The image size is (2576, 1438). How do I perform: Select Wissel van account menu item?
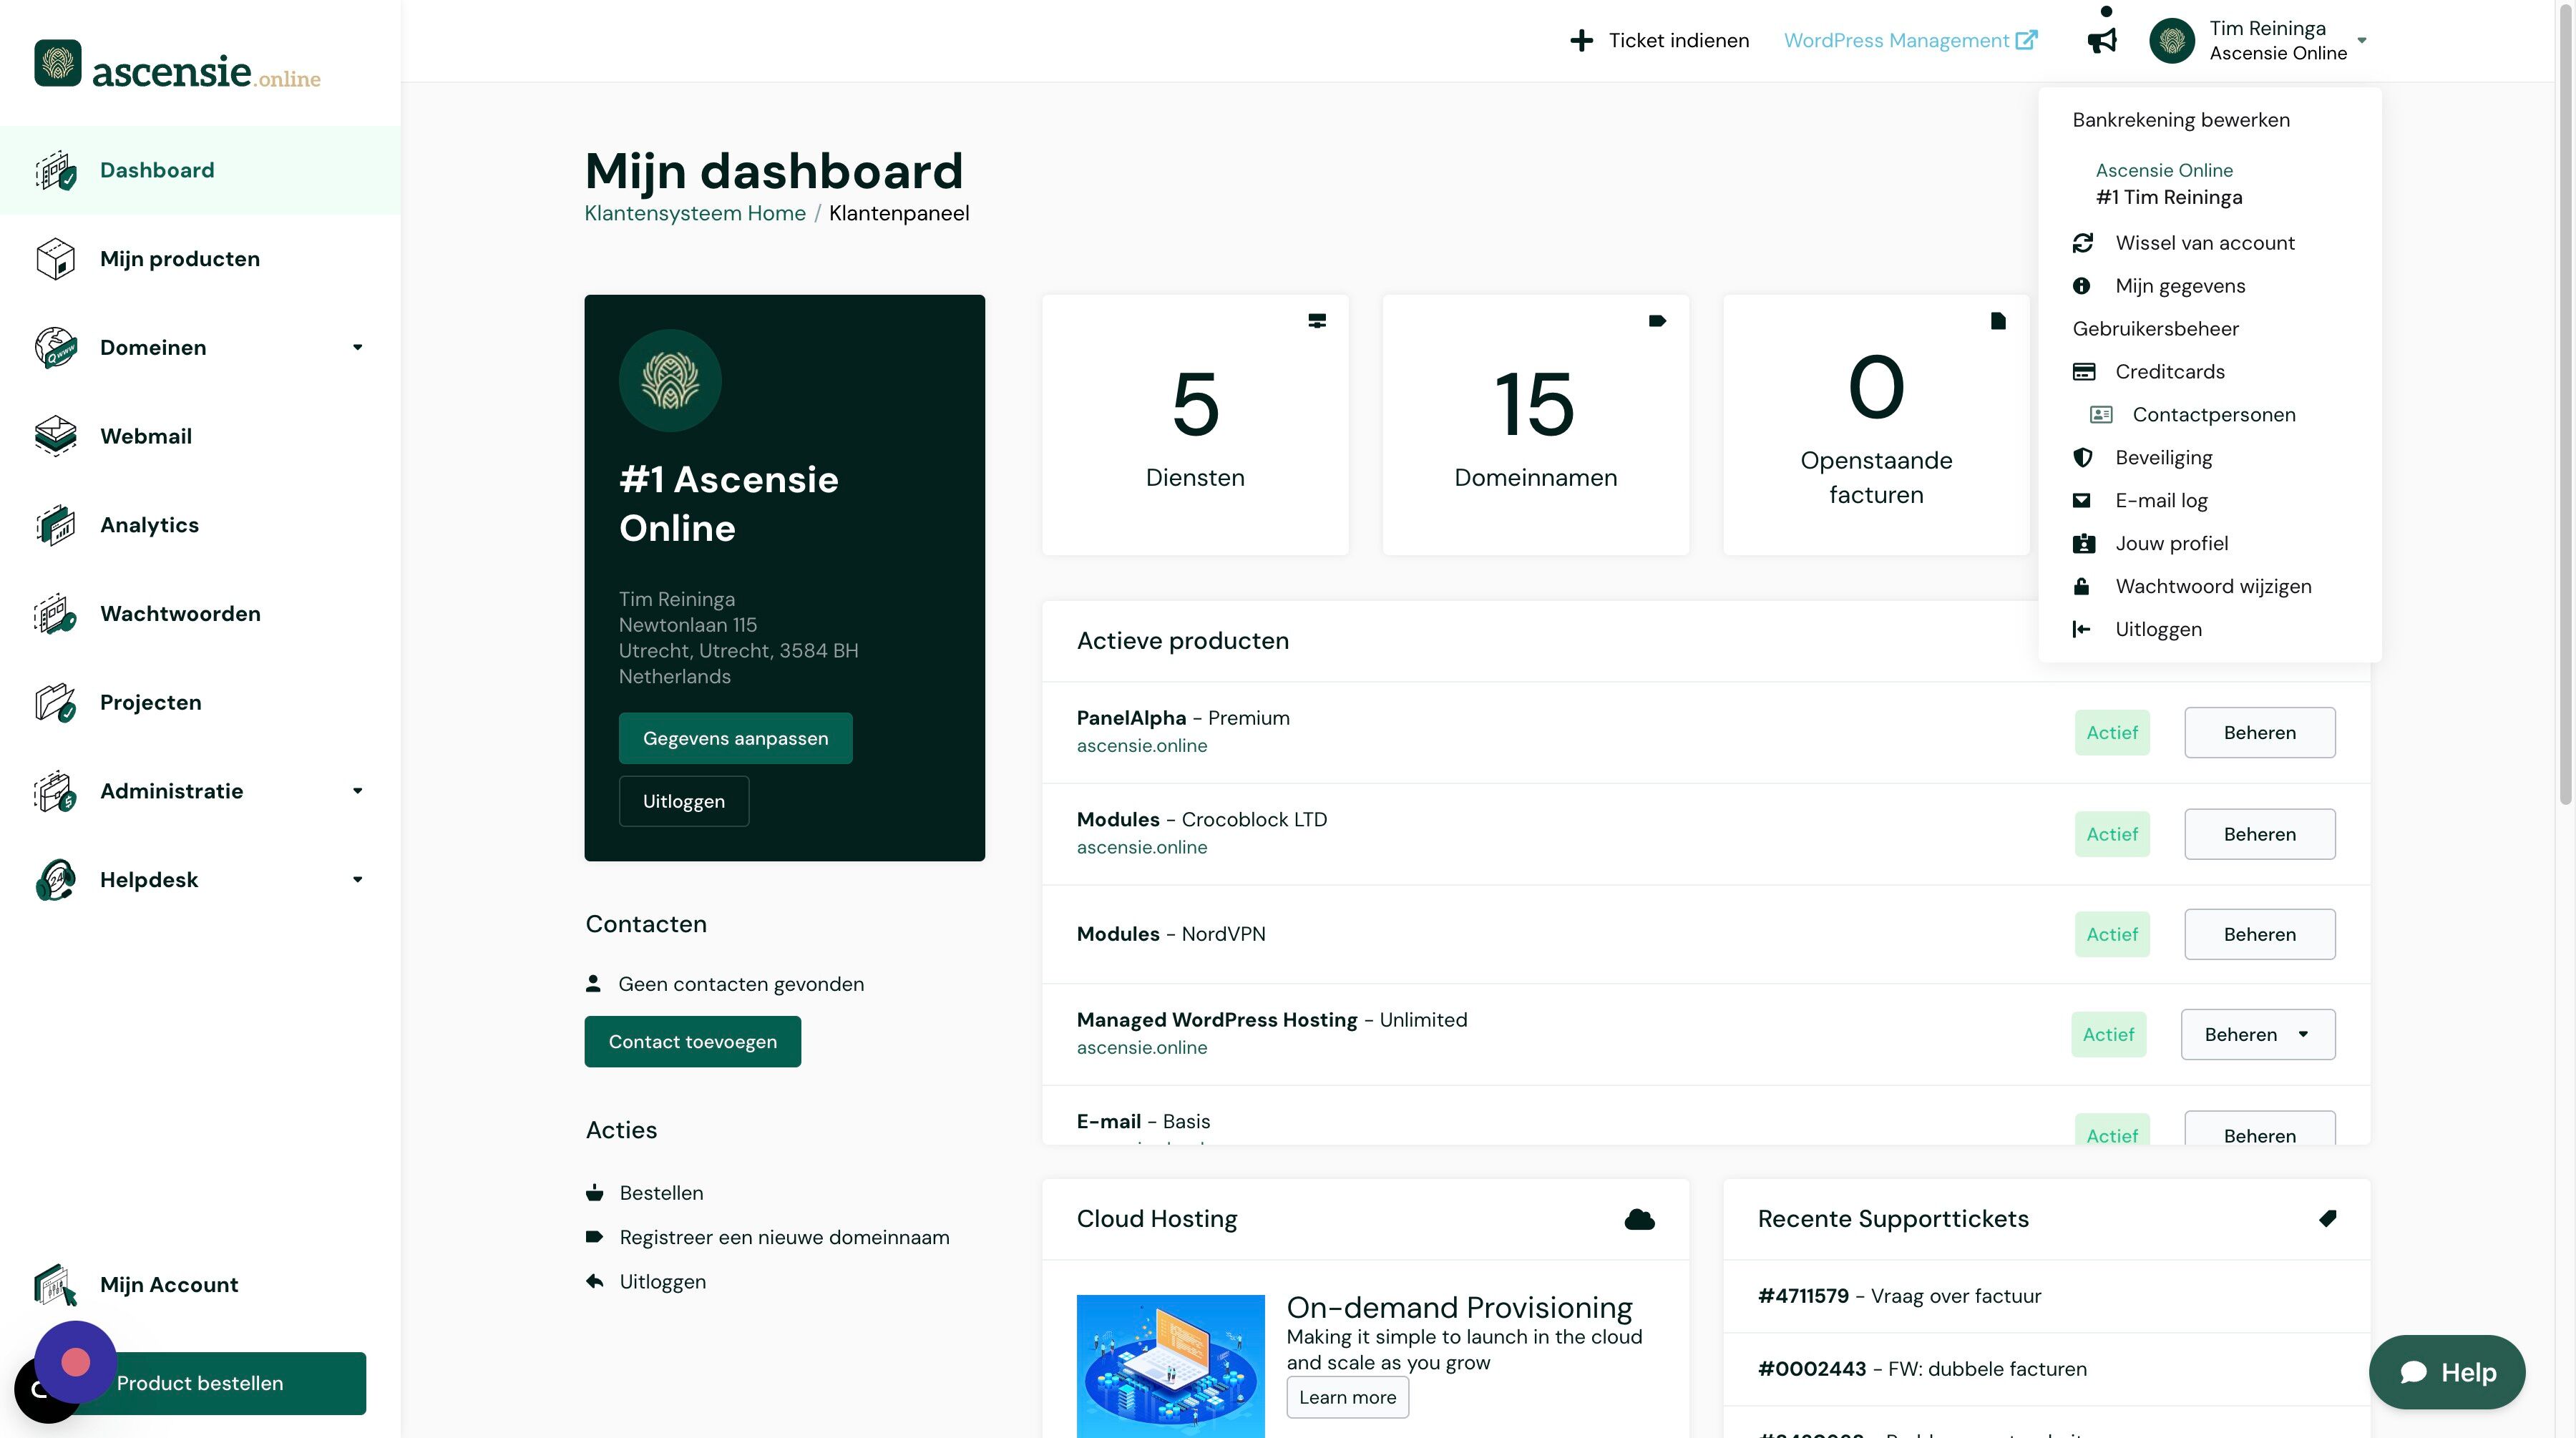pos(2204,243)
